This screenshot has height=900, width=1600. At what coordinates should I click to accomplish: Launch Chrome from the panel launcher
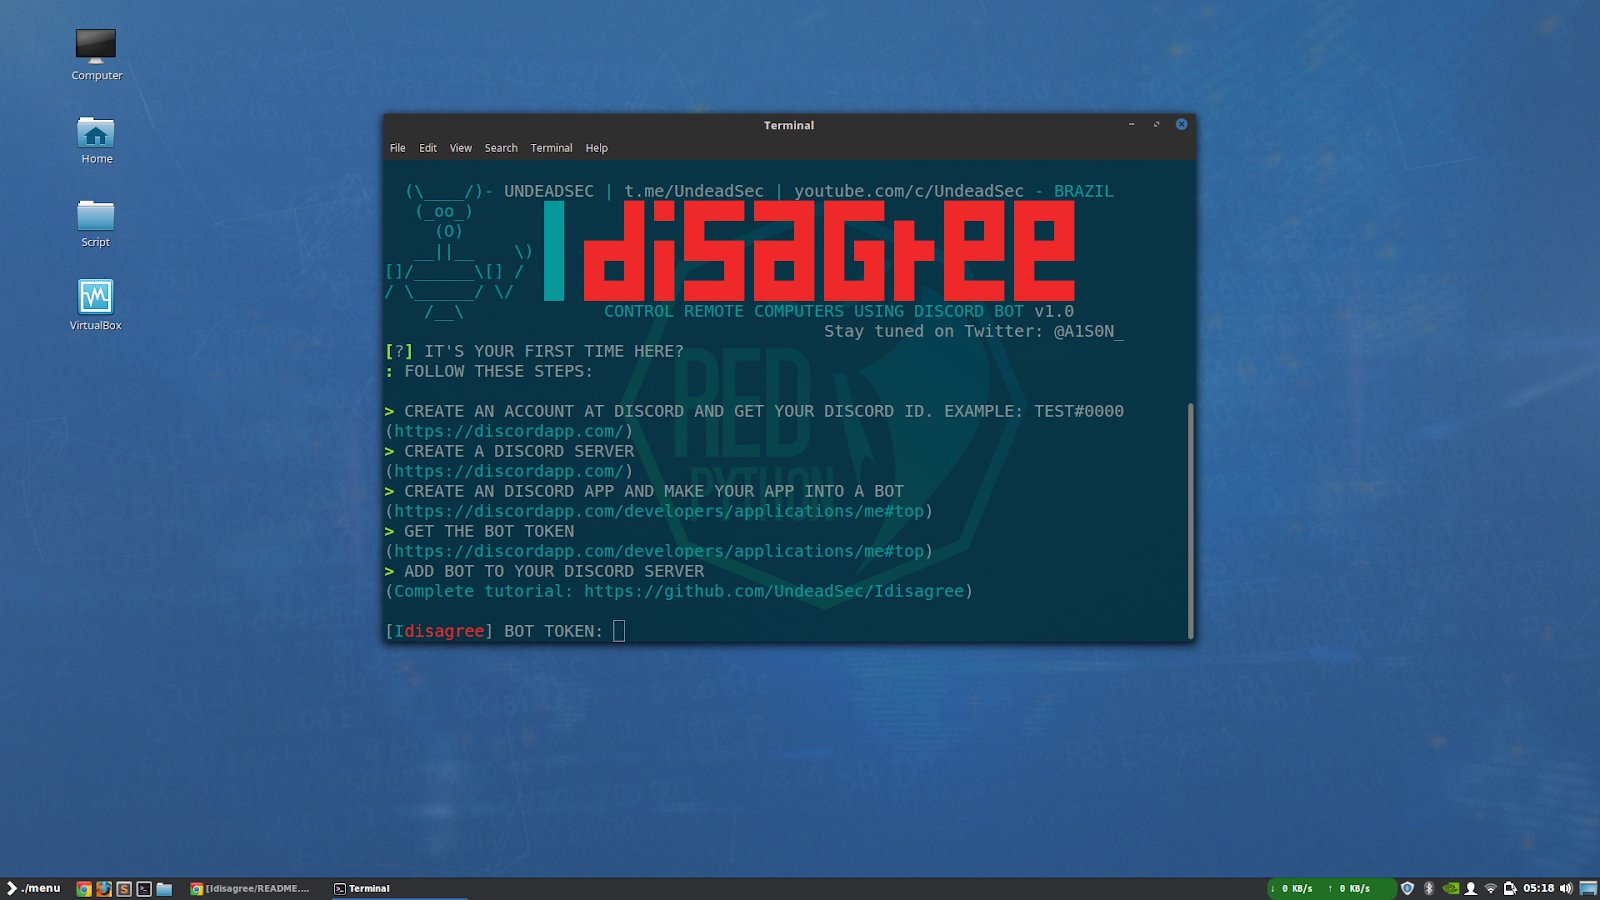(84, 888)
